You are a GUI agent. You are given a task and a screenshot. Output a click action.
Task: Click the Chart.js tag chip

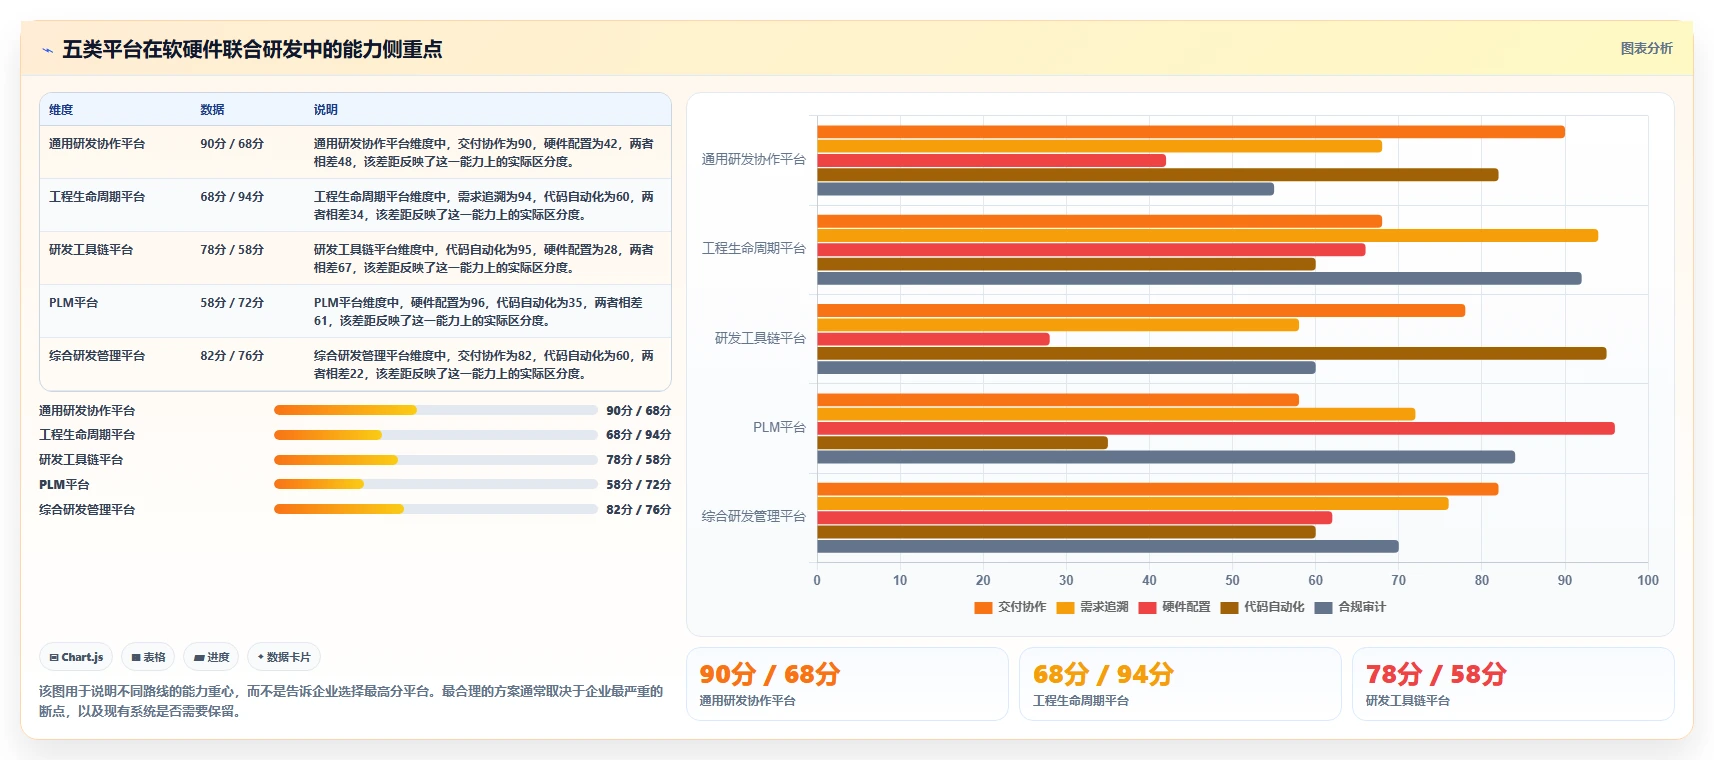[x=76, y=657]
